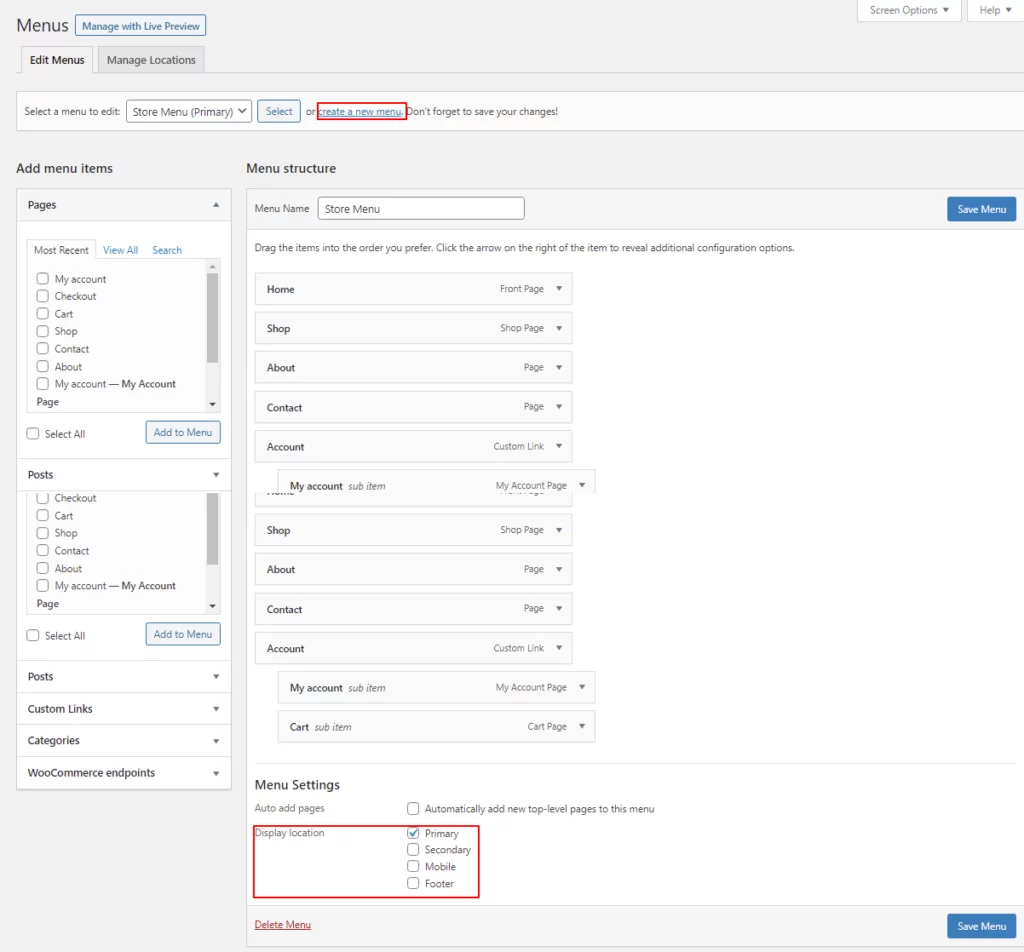
Task: Collapse the Pages panel arrow
Action: [216, 205]
